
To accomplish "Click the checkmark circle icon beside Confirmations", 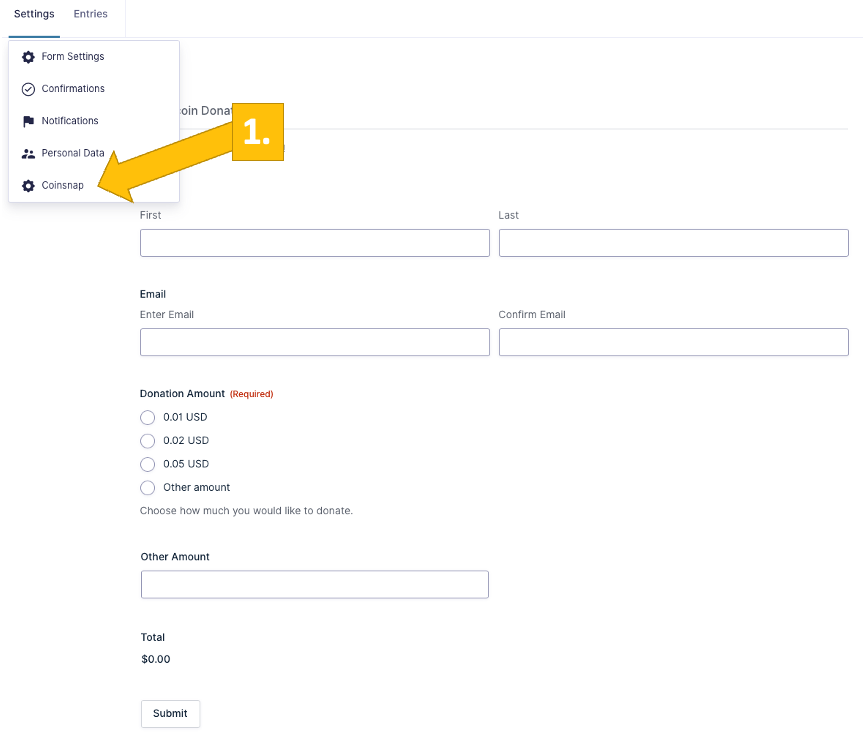I will (x=28, y=89).
